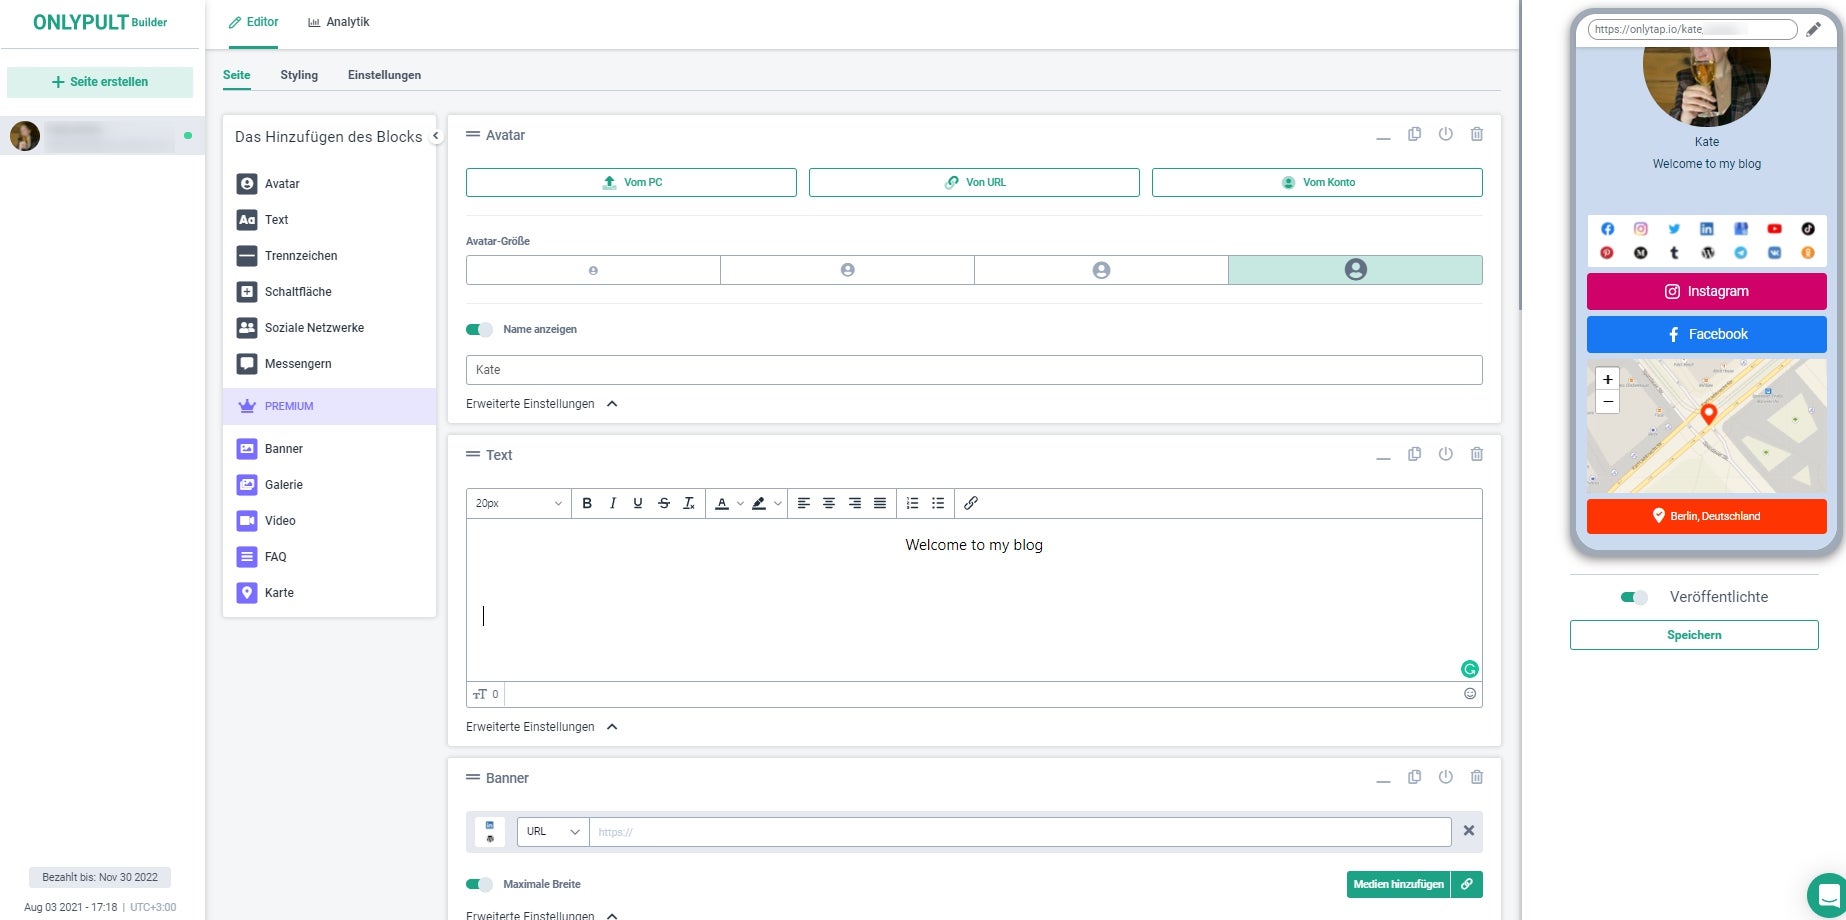
Task: Edit the page URL with the pencil icon
Action: pyautogui.click(x=1813, y=29)
